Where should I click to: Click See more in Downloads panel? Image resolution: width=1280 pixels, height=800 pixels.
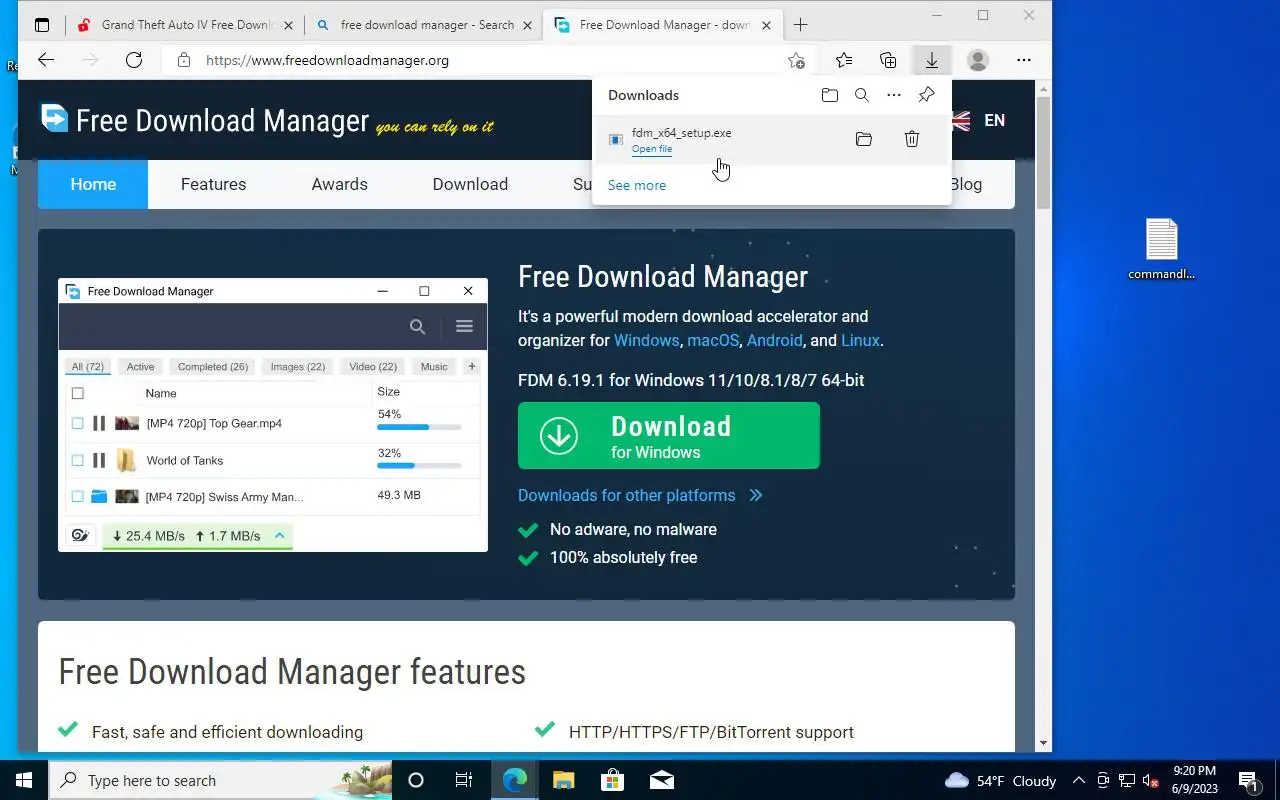[x=637, y=185]
